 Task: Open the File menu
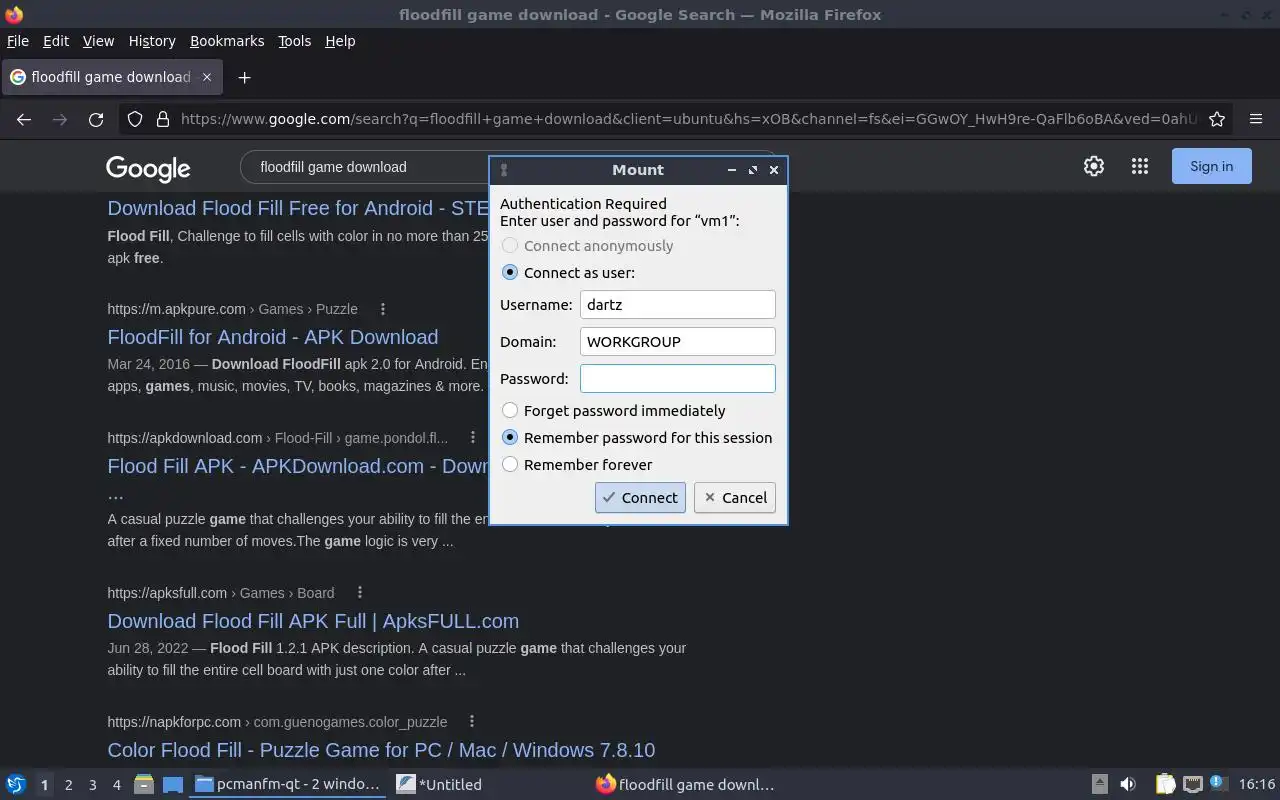(x=18, y=41)
